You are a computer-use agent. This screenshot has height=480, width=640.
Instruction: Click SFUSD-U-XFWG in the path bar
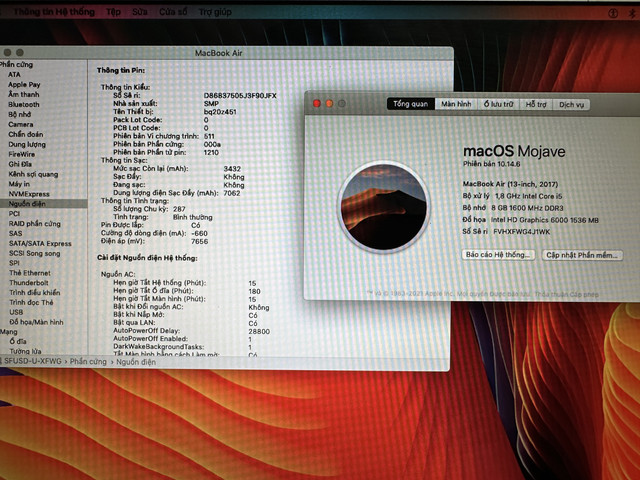pyautogui.click(x=32, y=362)
